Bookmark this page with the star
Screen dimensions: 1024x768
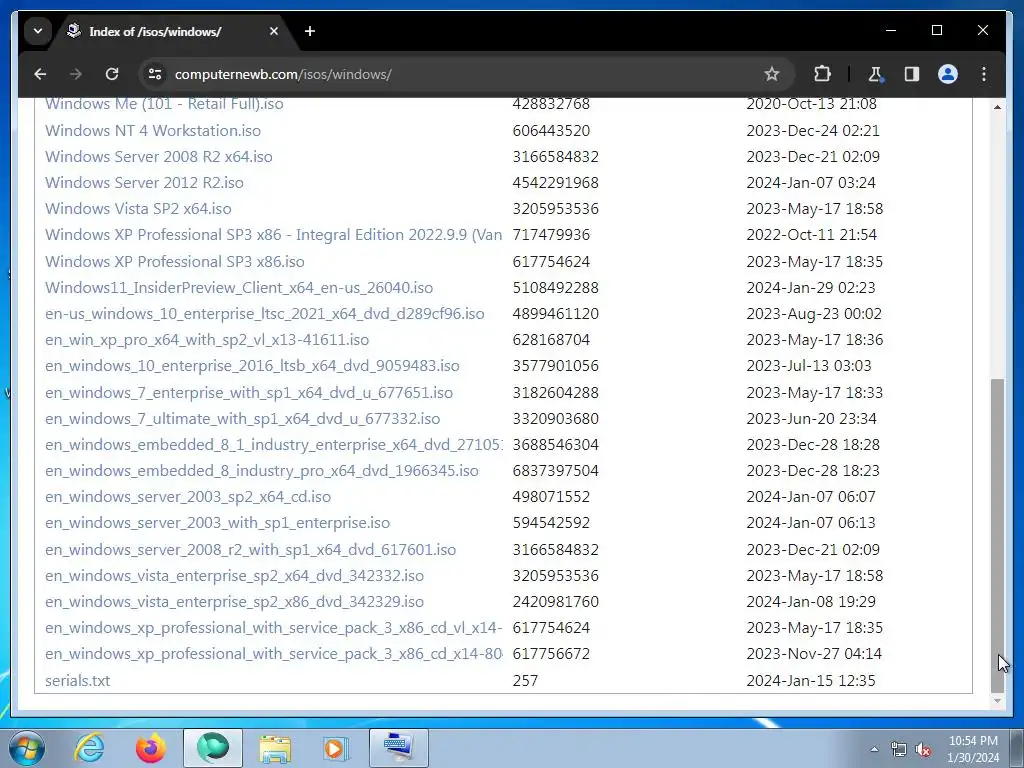[x=772, y=74]
